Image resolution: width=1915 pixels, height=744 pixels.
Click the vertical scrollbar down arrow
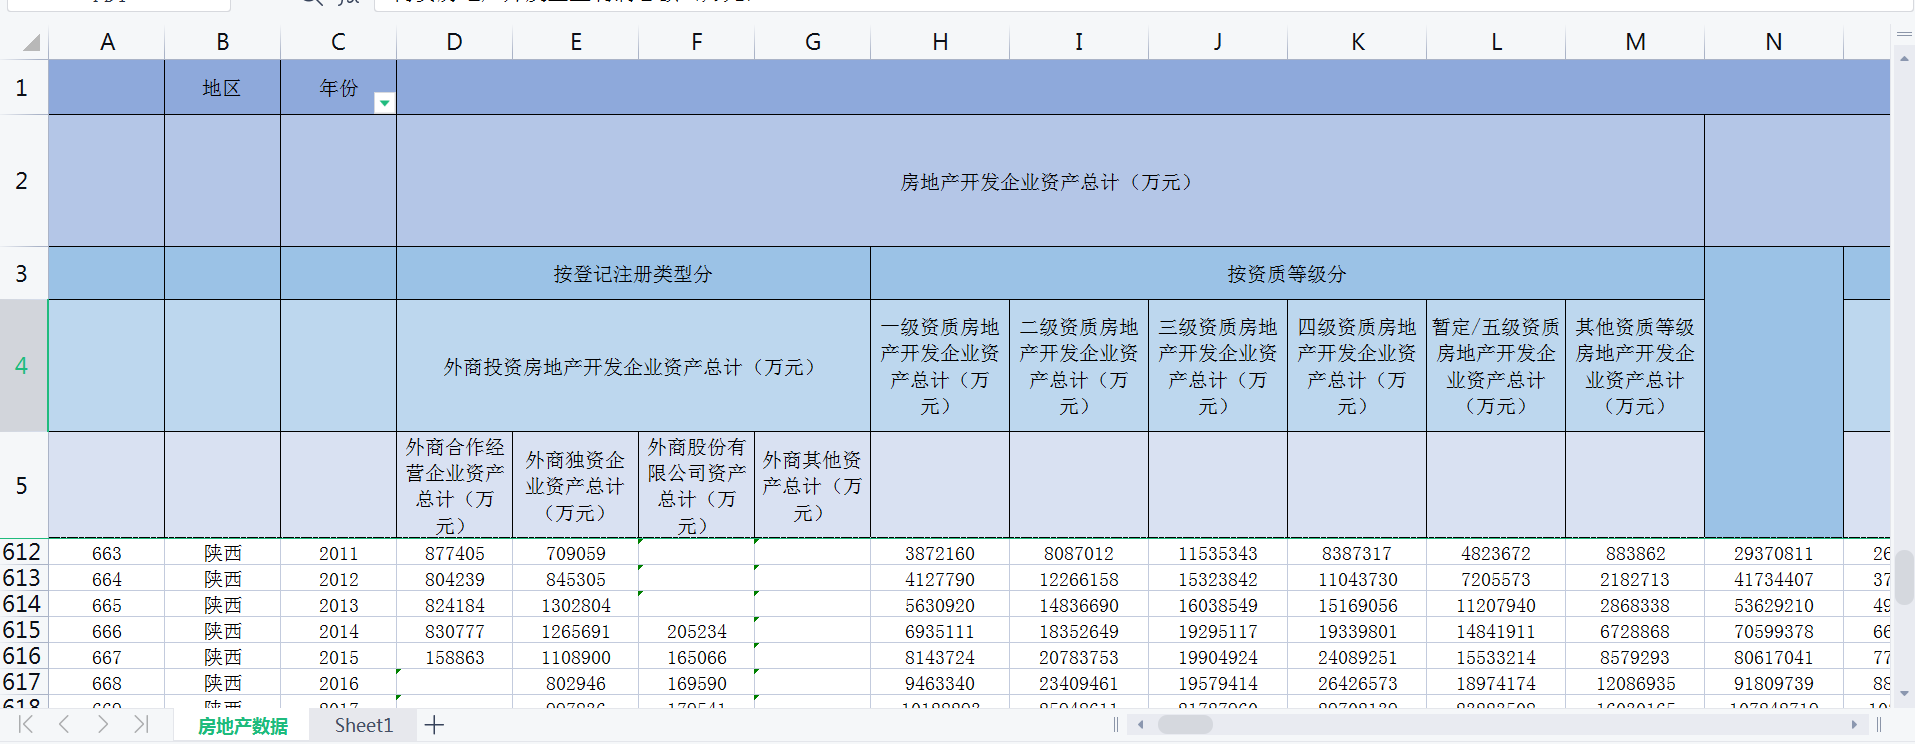click(1904, 693)
